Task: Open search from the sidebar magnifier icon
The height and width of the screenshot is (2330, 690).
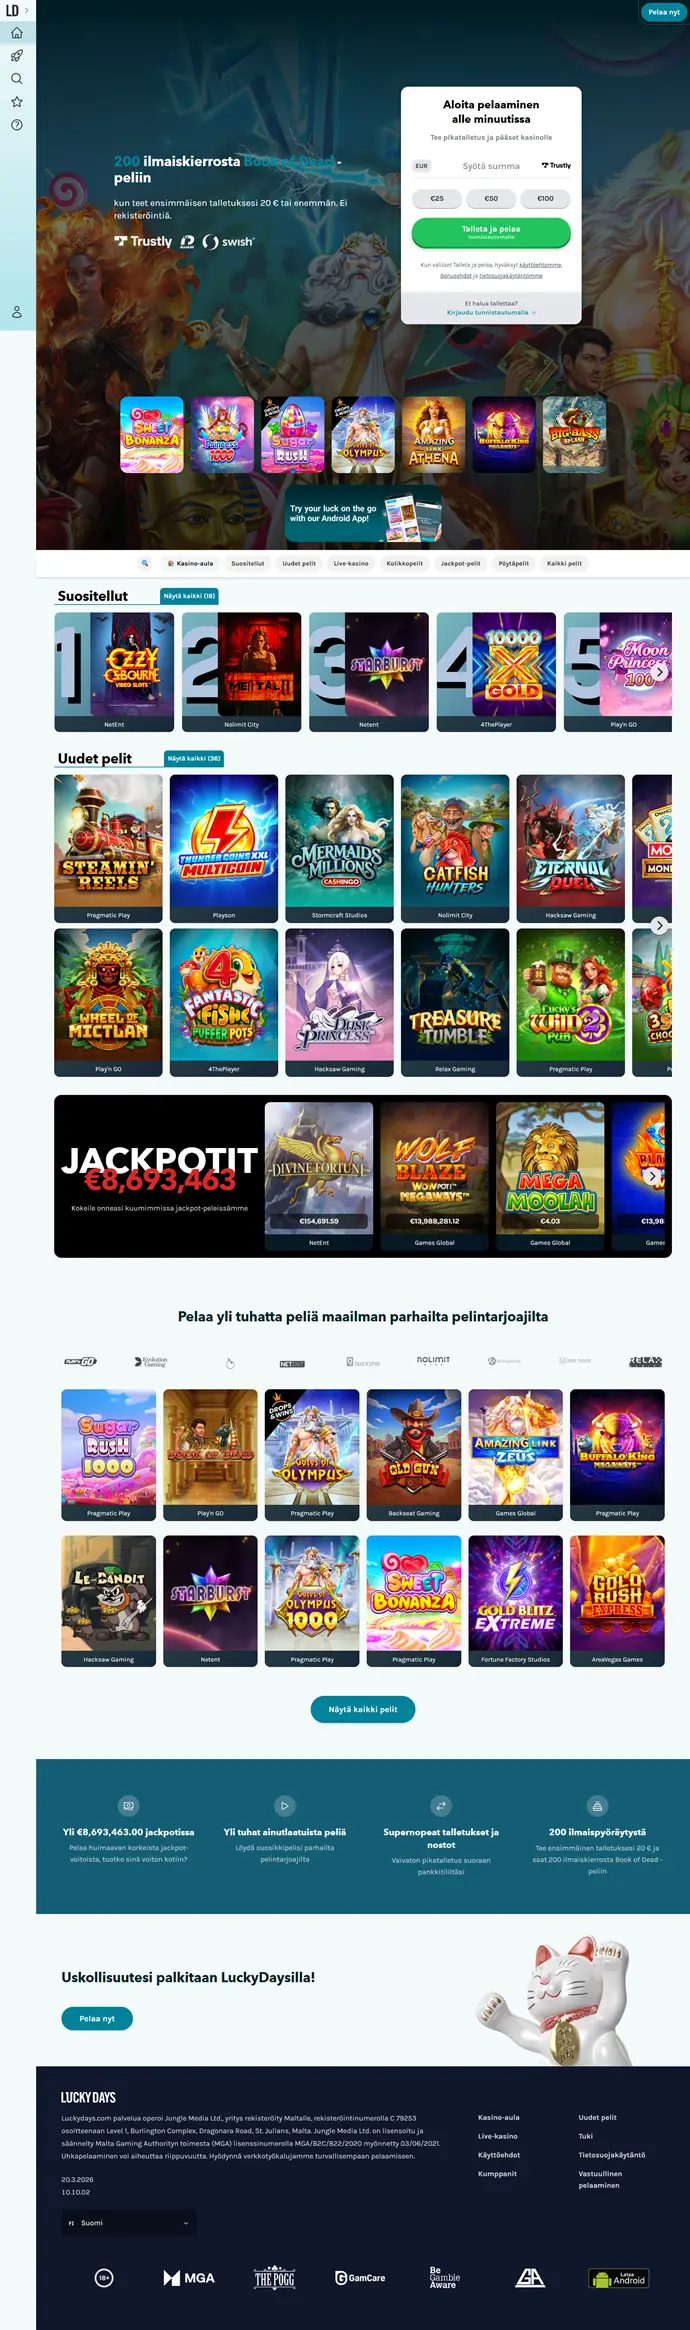Action: point(16,79)
